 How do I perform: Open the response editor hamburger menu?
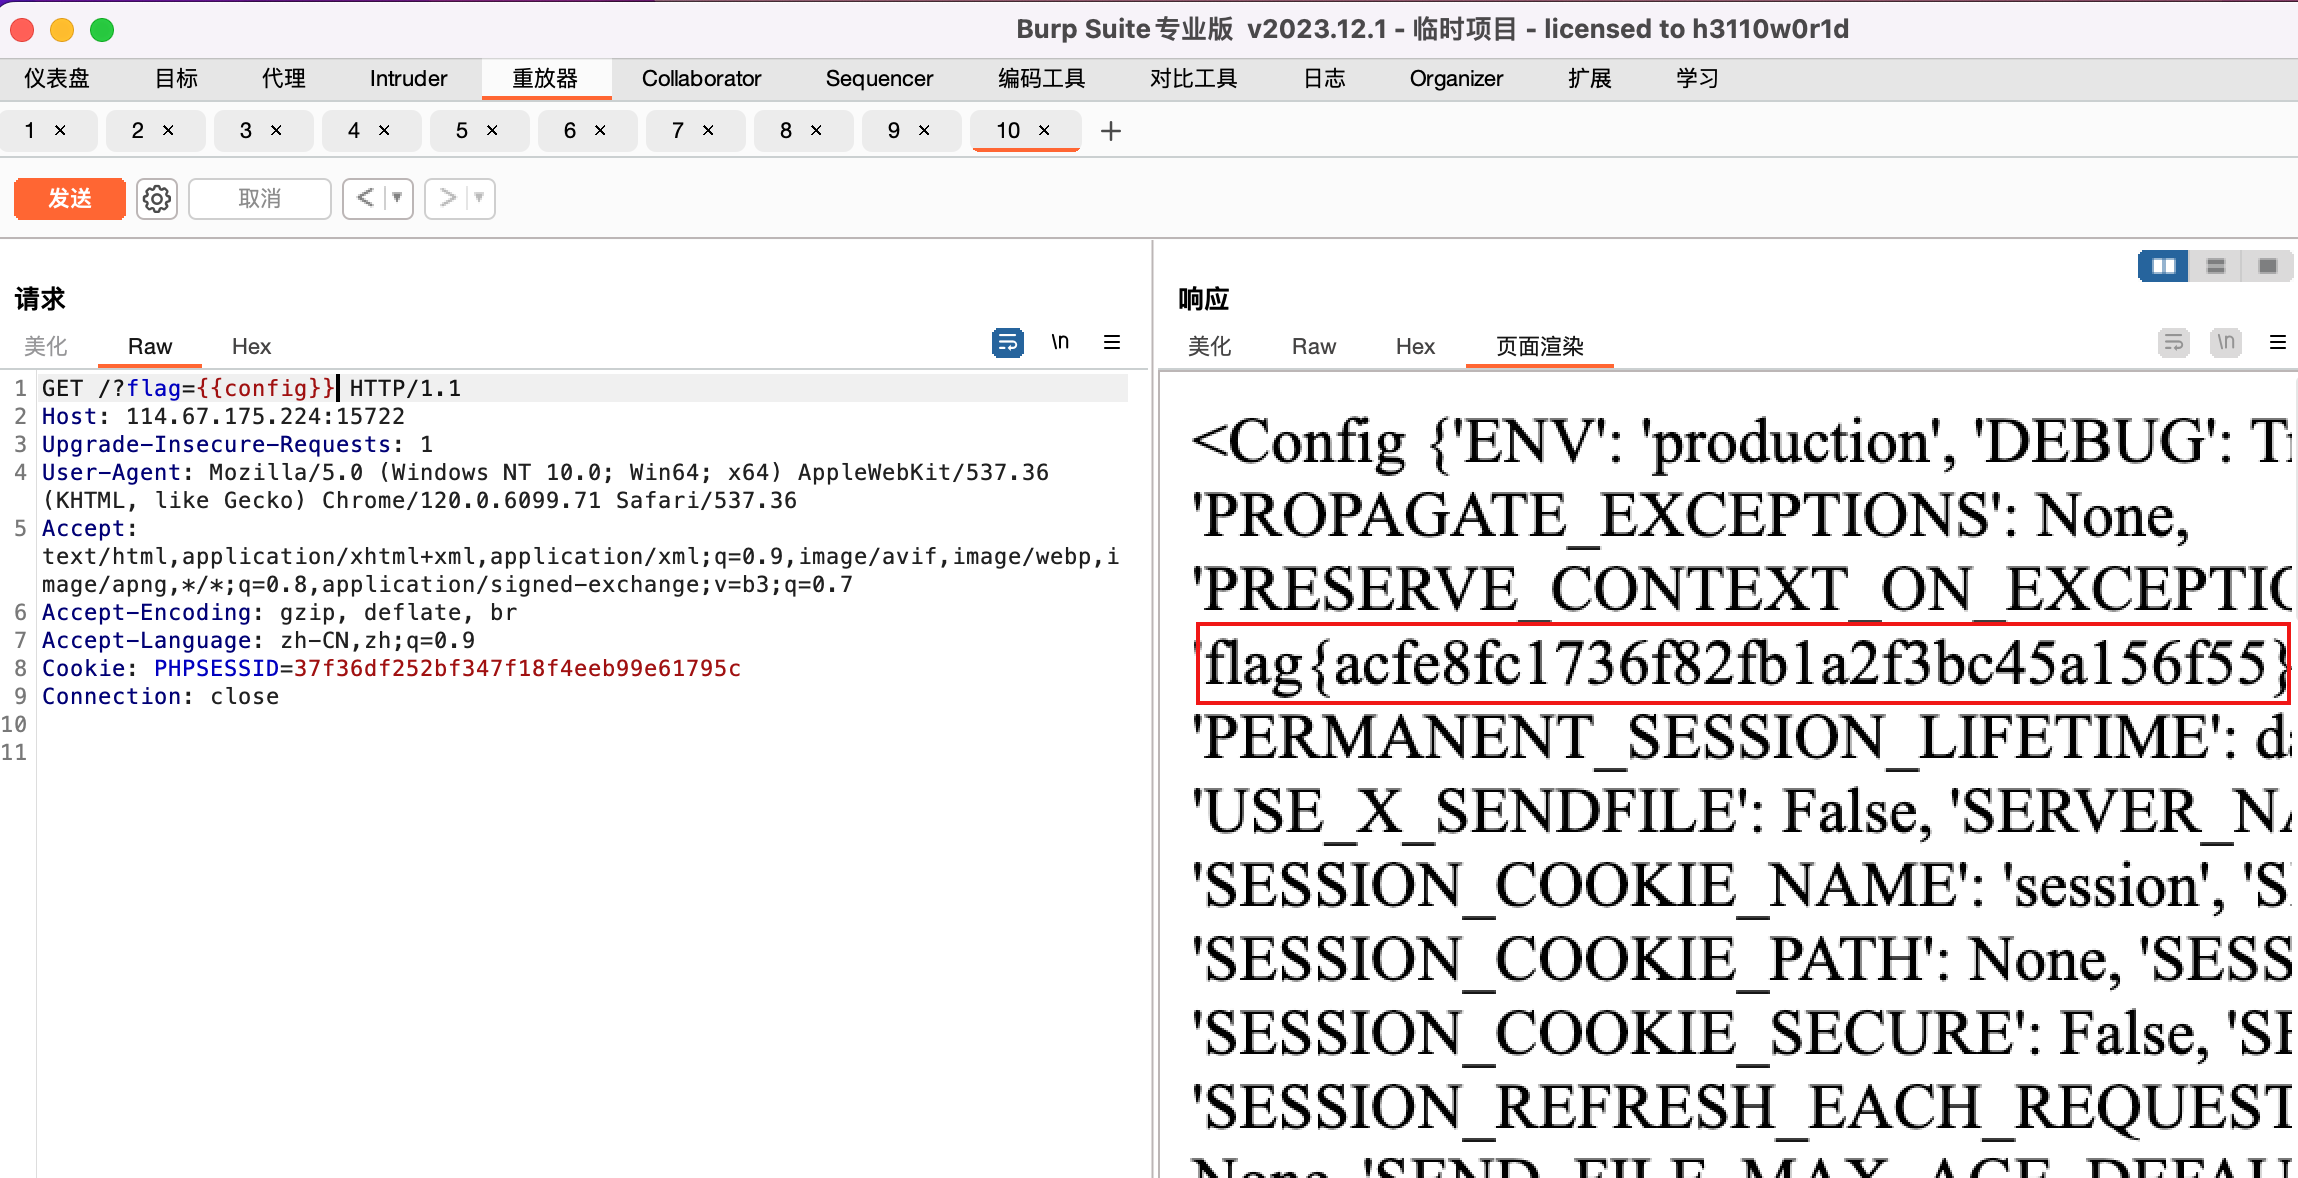2280,343
